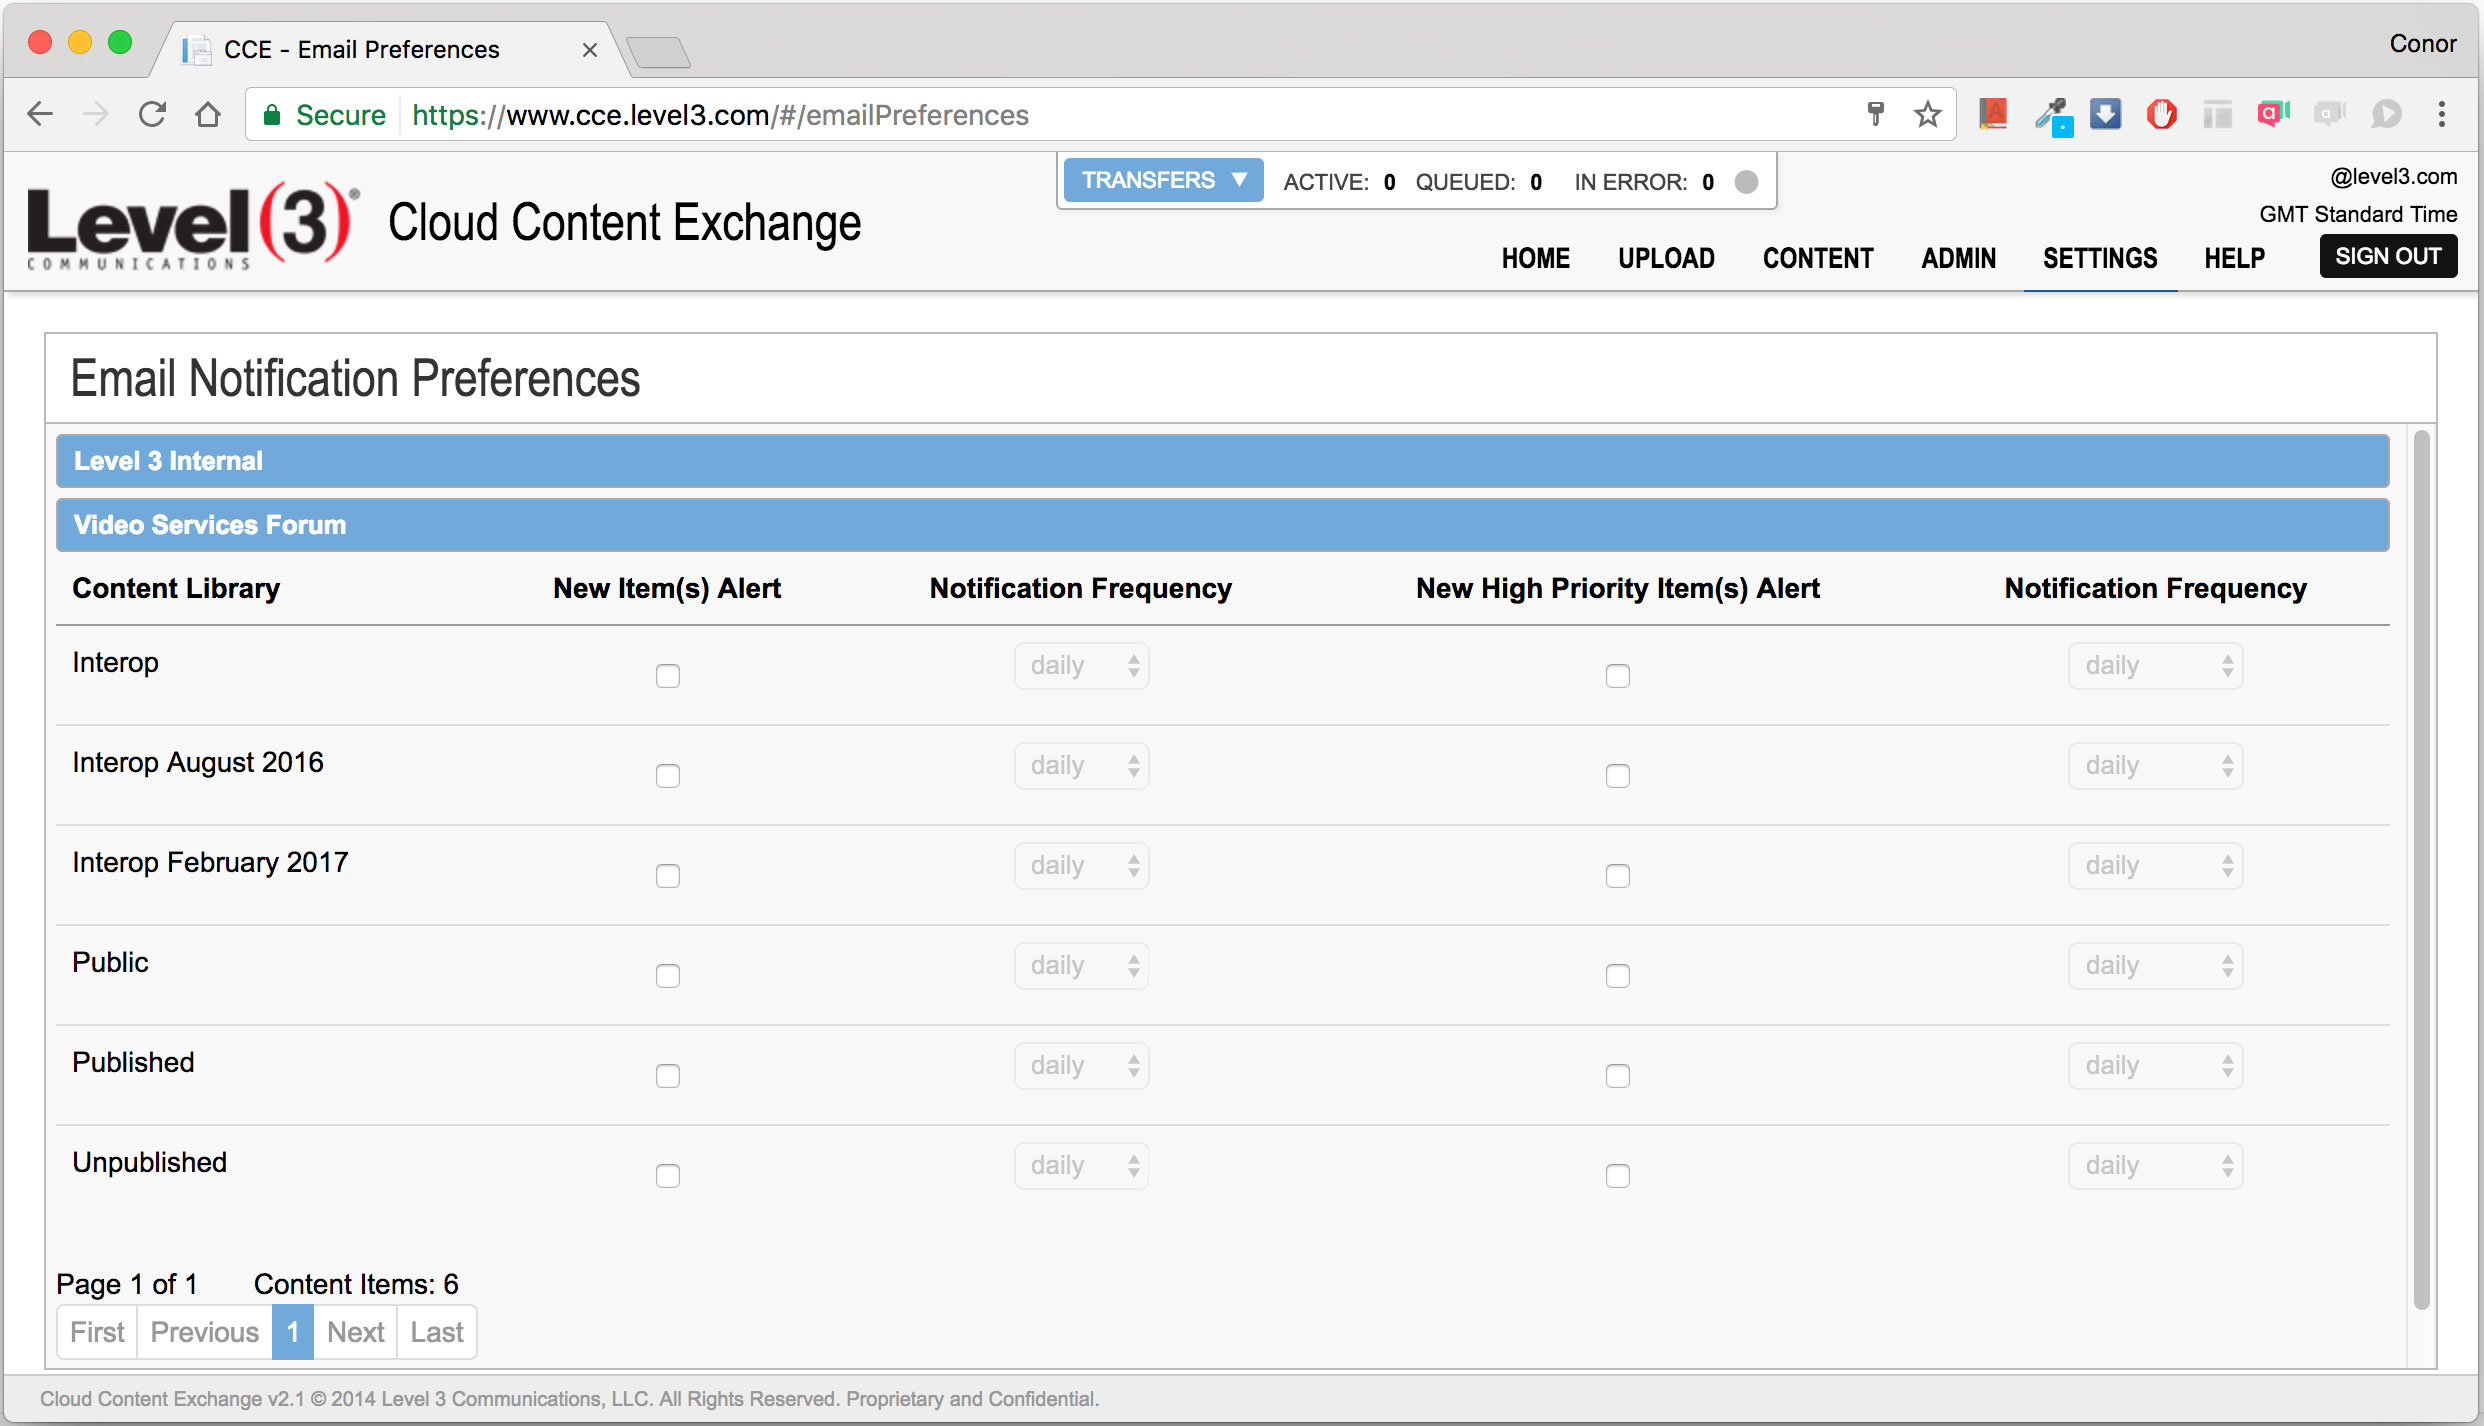Screen dimensions: 2484x1426
Task: Click the pink Q chat extension icon
Action: coord(2273,114)
